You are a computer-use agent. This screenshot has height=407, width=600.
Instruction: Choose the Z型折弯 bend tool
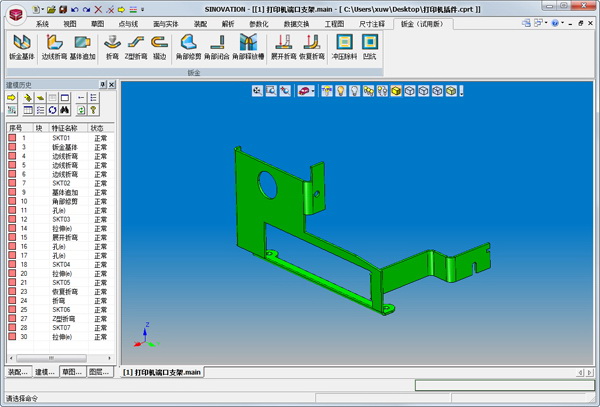point(134,47)
